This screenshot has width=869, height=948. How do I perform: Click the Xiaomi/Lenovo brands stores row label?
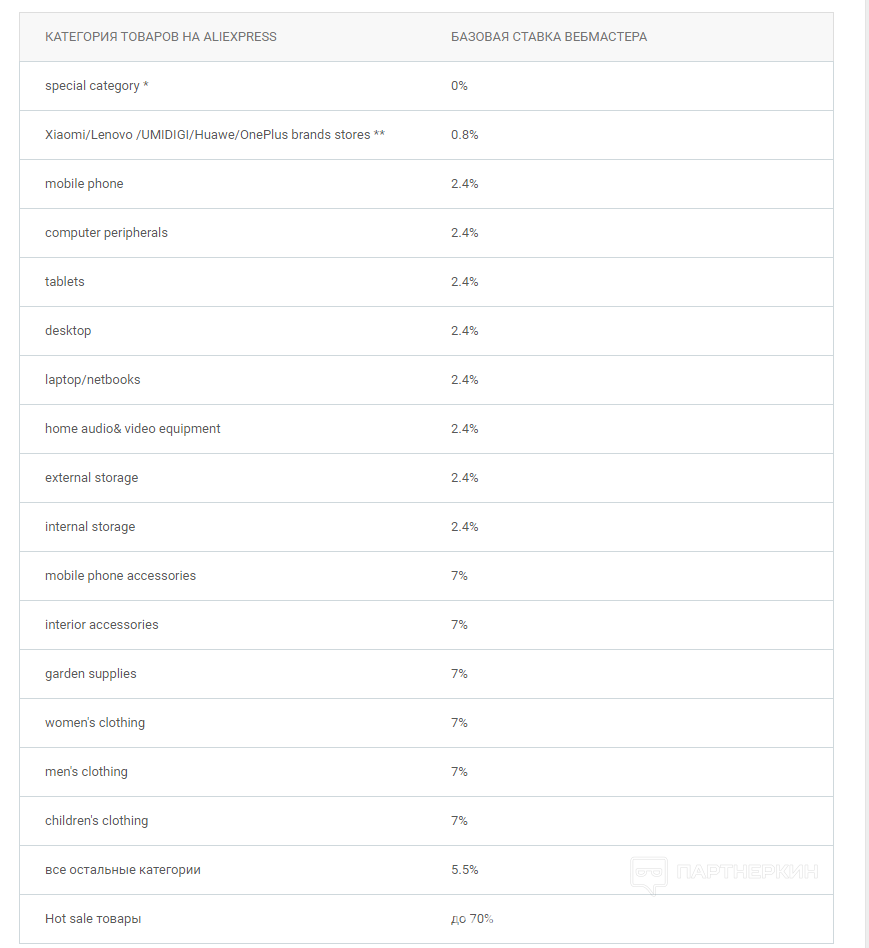tap(215, 135)
